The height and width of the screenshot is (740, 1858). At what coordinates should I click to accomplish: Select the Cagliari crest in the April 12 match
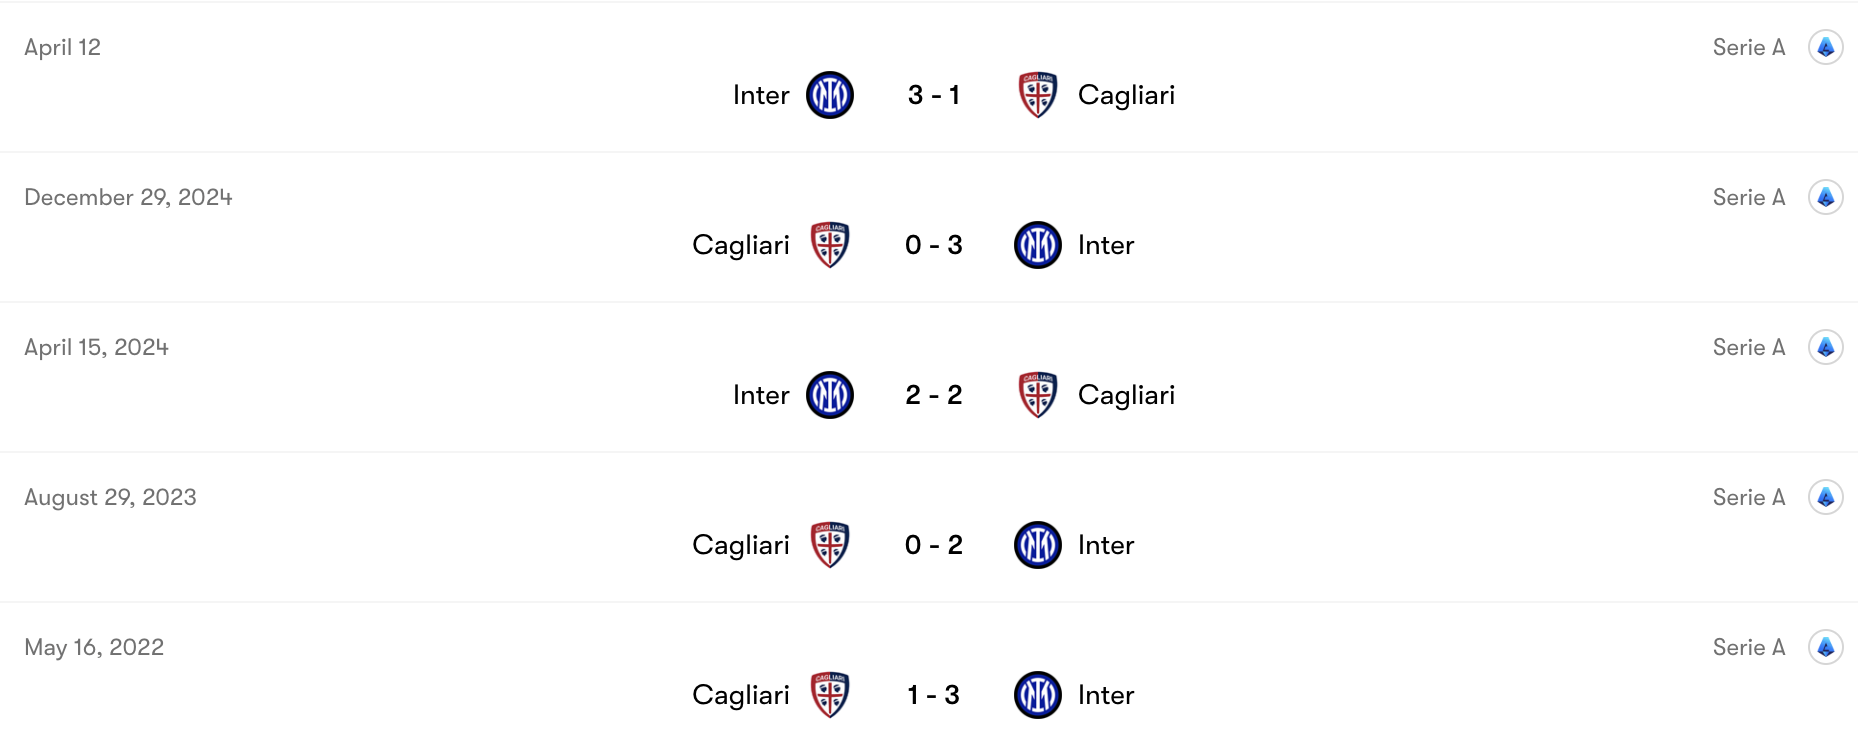coord(1037,95)
